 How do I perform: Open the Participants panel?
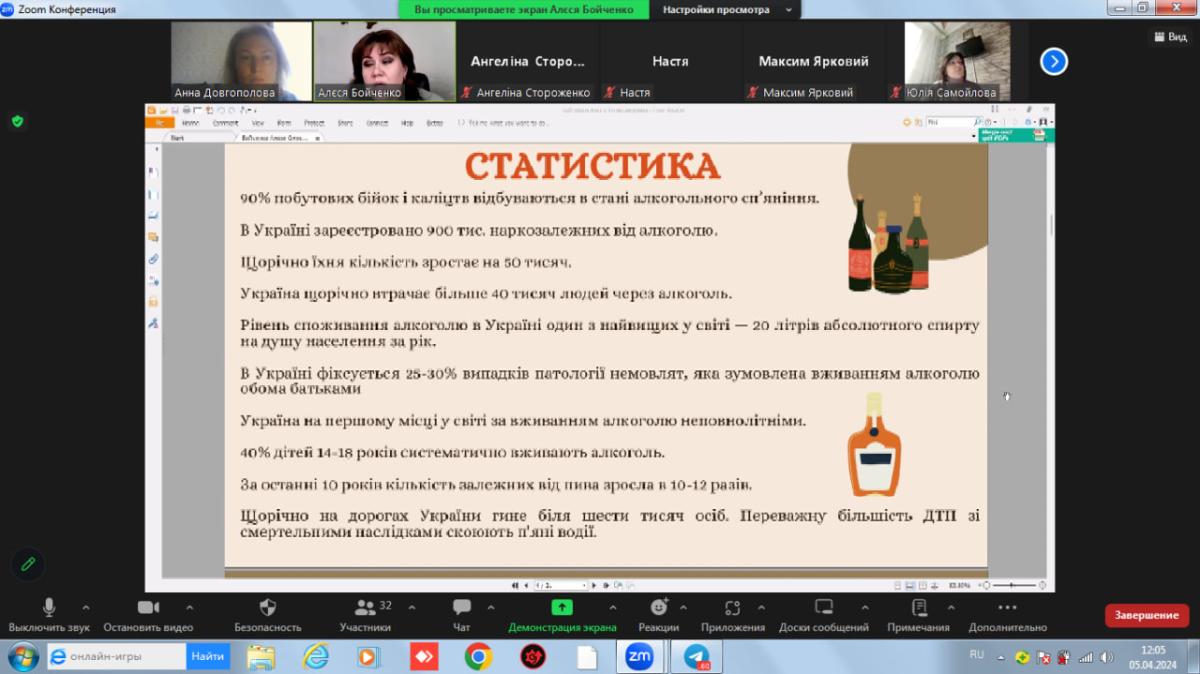365,608
